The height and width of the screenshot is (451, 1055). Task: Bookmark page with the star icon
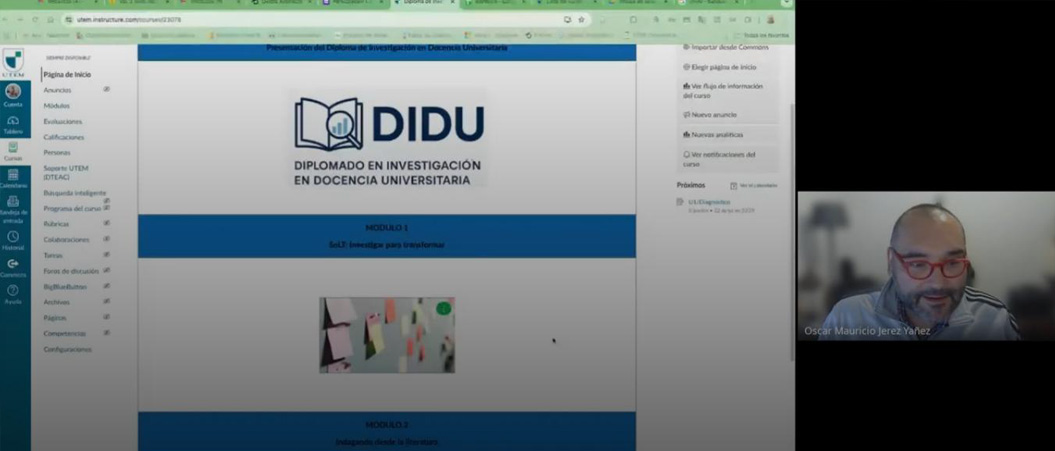[581, 20]
